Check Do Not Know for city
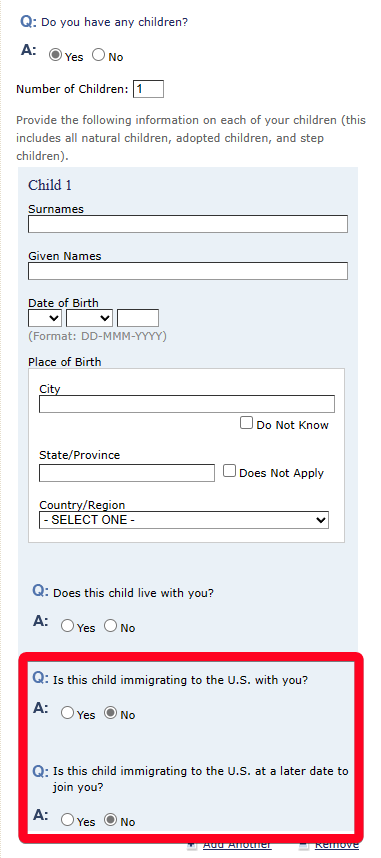Image resolution: width=381 pixels, height=858 pixels. tap(246, 423)
